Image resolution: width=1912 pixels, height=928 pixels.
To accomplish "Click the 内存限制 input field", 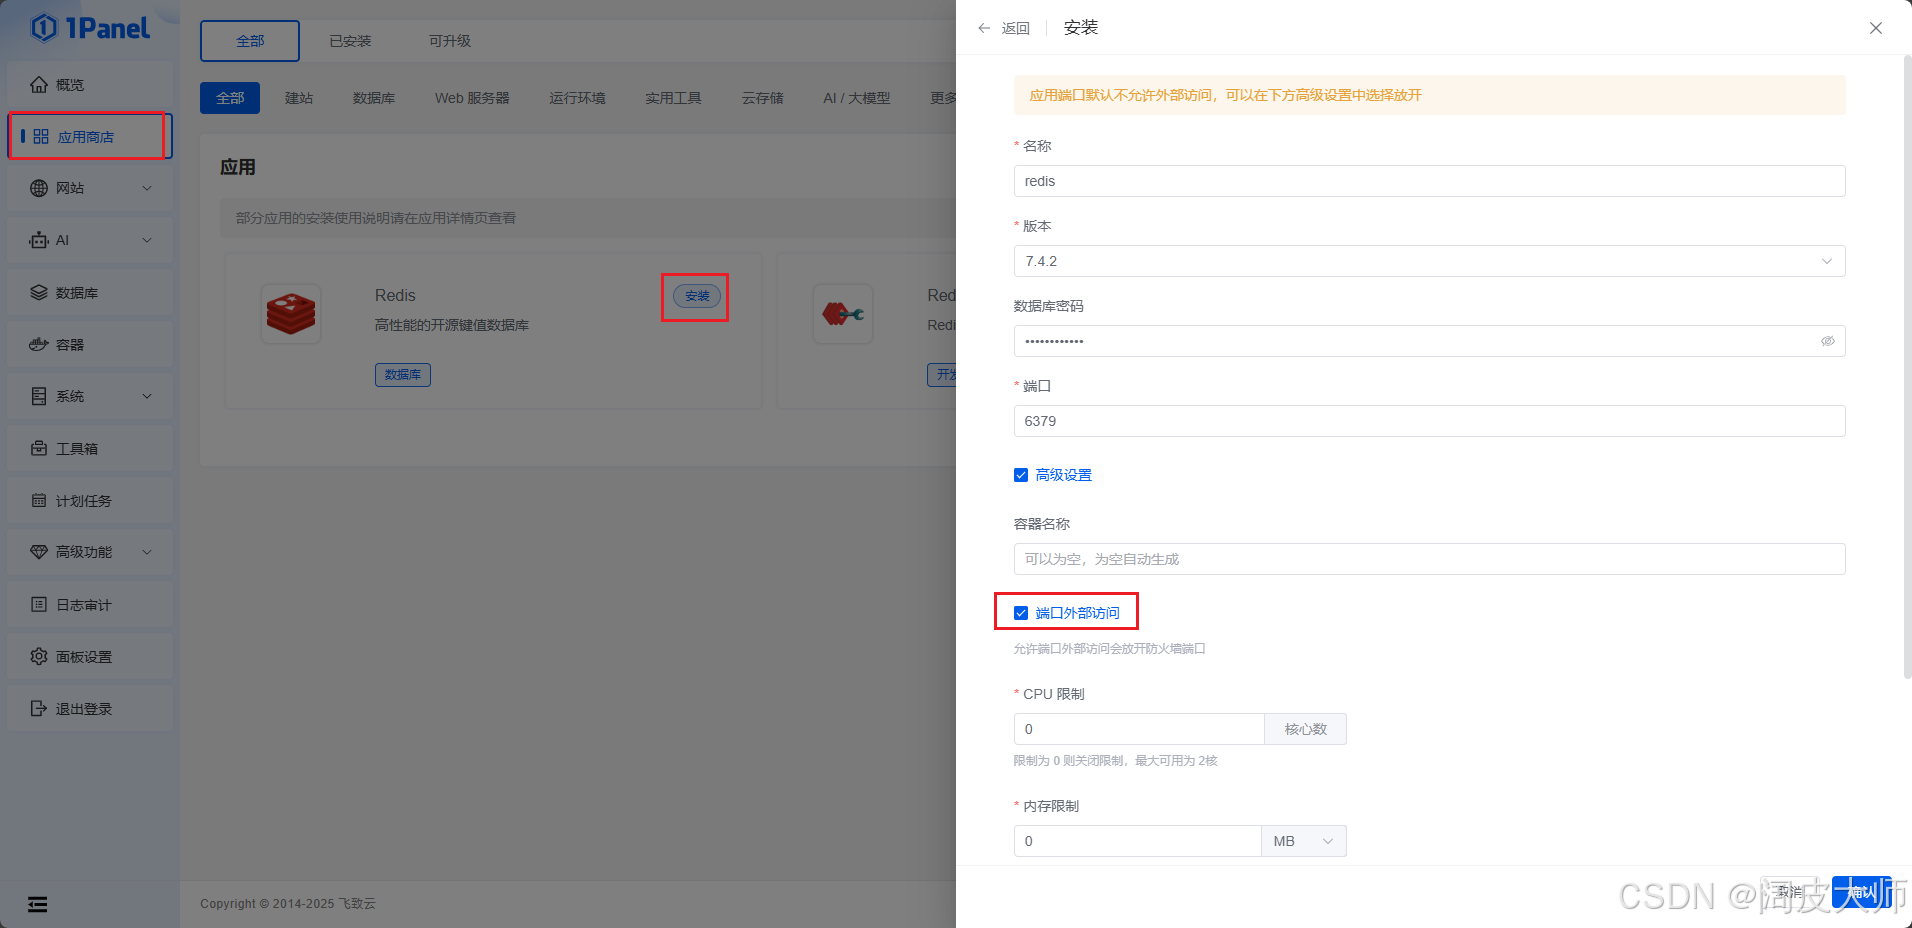I will tap(1137, 841).
